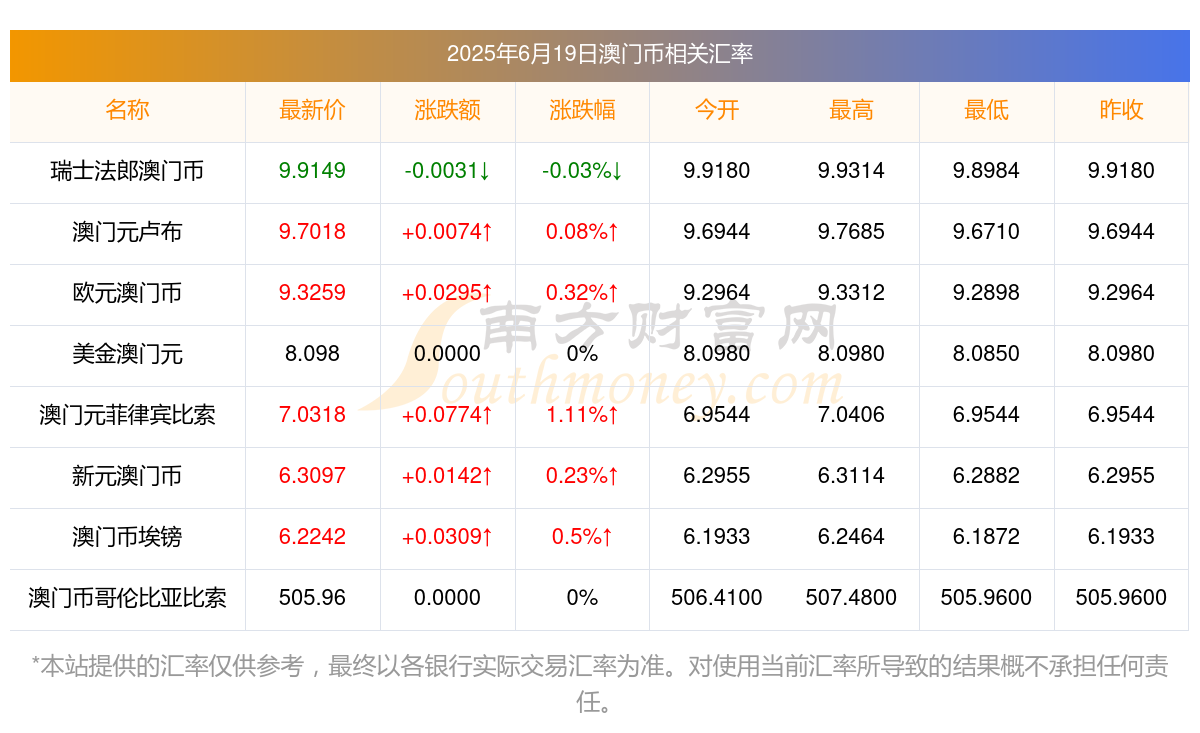Click the table title 2025年6月19日澳门币相关汇率
The width and height of the screenshot is (1200, 733).
point(599,54)
